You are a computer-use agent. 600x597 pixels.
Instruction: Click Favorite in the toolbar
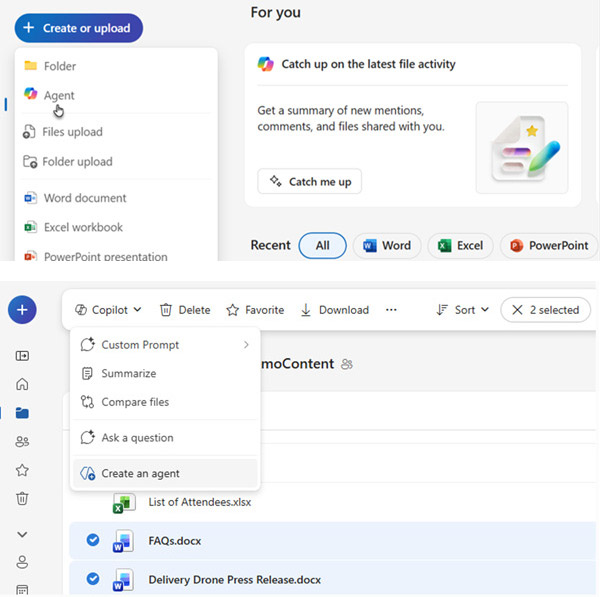click(255, 310)
